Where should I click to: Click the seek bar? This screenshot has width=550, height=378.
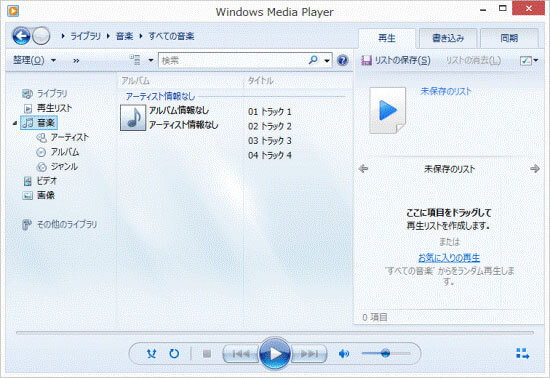(x=275, y=332)
